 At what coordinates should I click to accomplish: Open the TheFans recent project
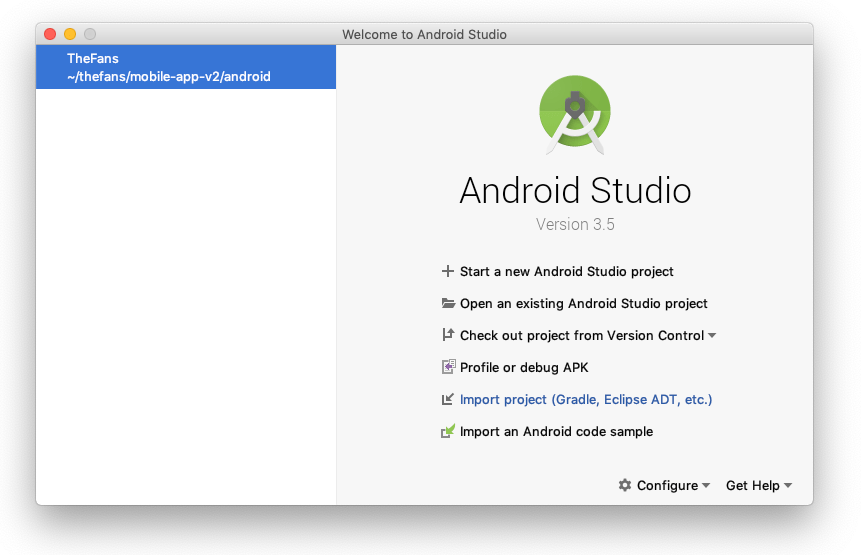tap(186, 67)
